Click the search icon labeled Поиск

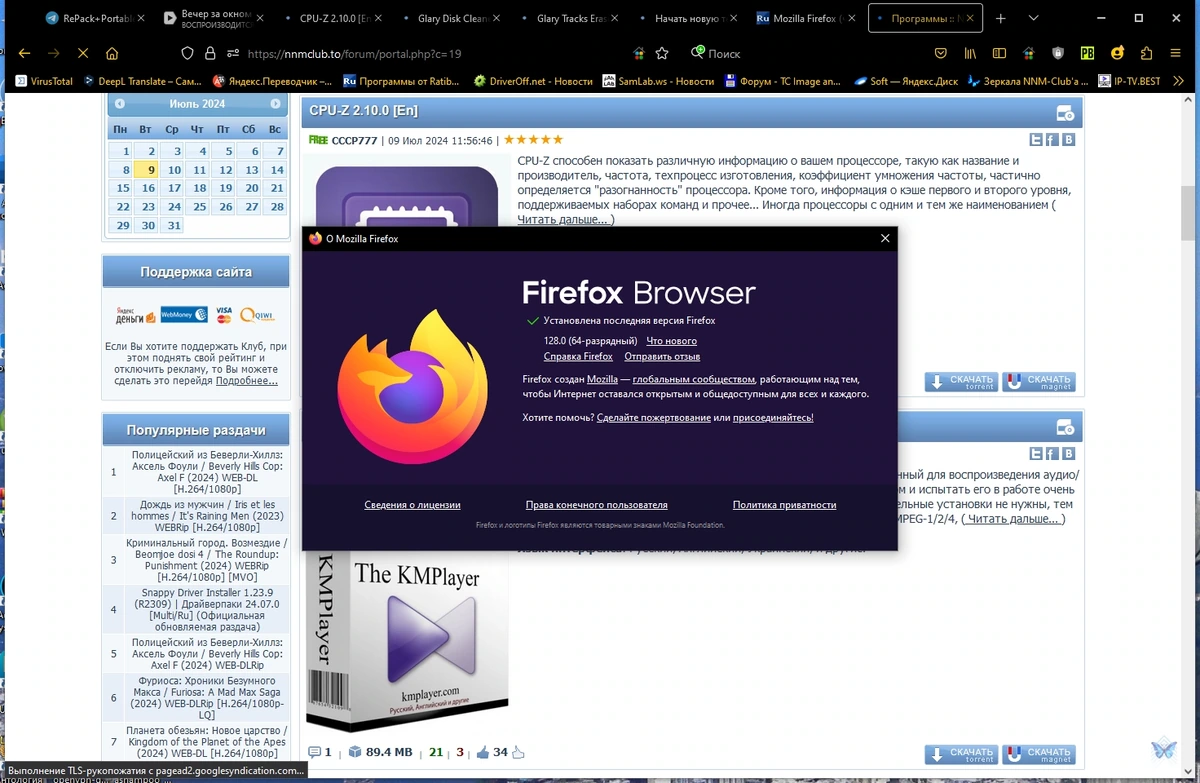coord(698,53)
